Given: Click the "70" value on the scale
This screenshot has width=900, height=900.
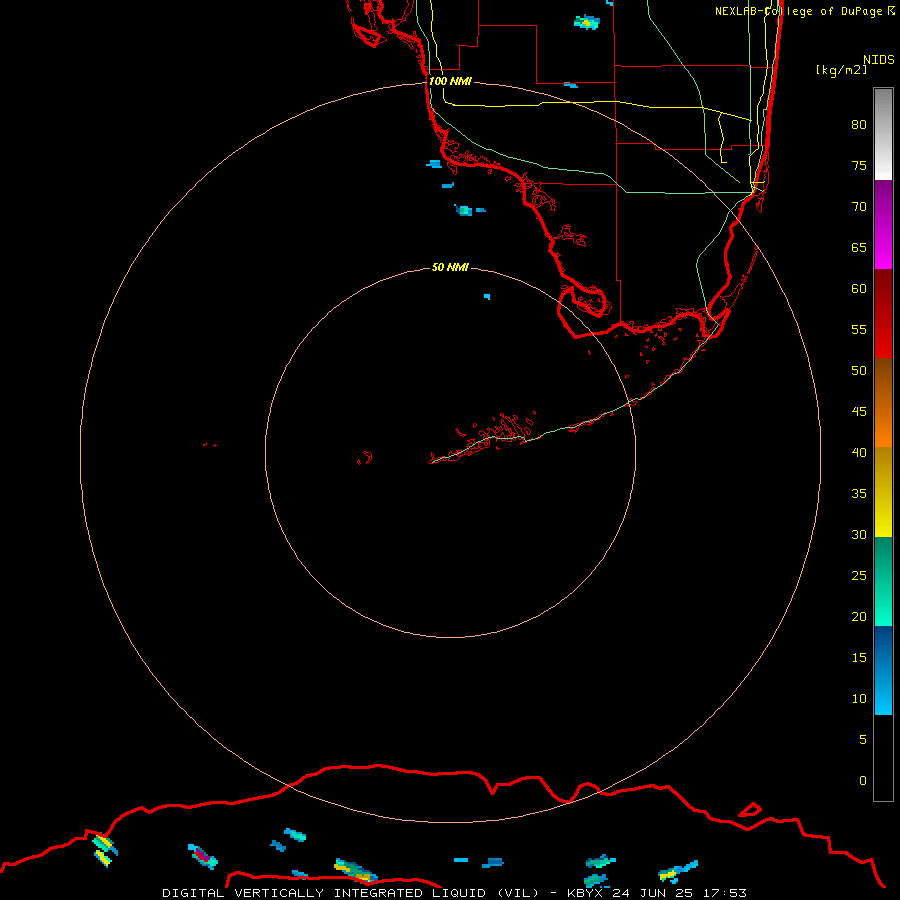Looking at the screenshot, I should (859, 207).
